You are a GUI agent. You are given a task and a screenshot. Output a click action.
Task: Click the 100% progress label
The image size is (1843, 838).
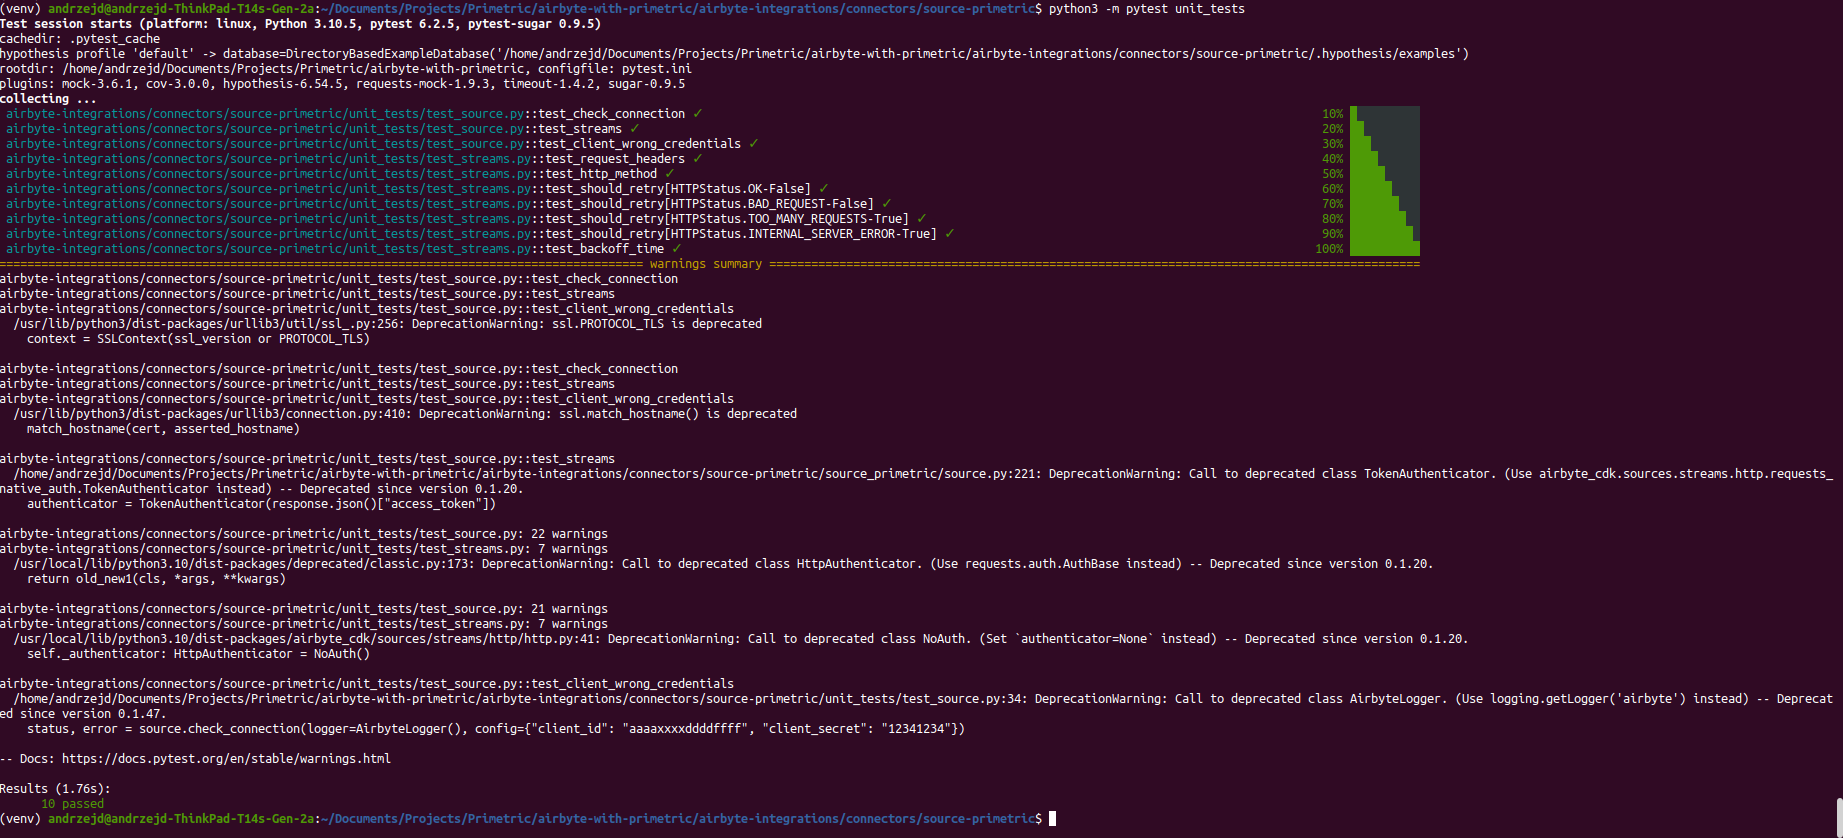point(1329,249)
